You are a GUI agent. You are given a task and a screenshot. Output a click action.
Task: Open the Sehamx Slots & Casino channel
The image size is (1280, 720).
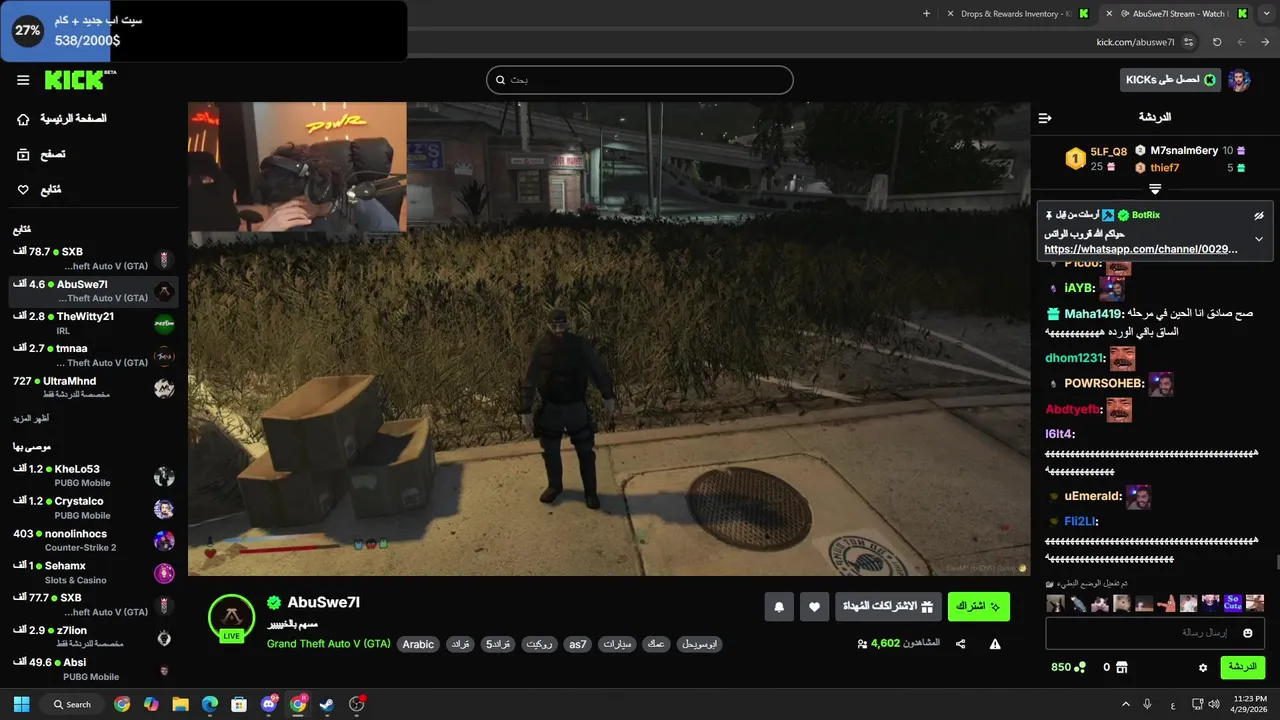95,572
